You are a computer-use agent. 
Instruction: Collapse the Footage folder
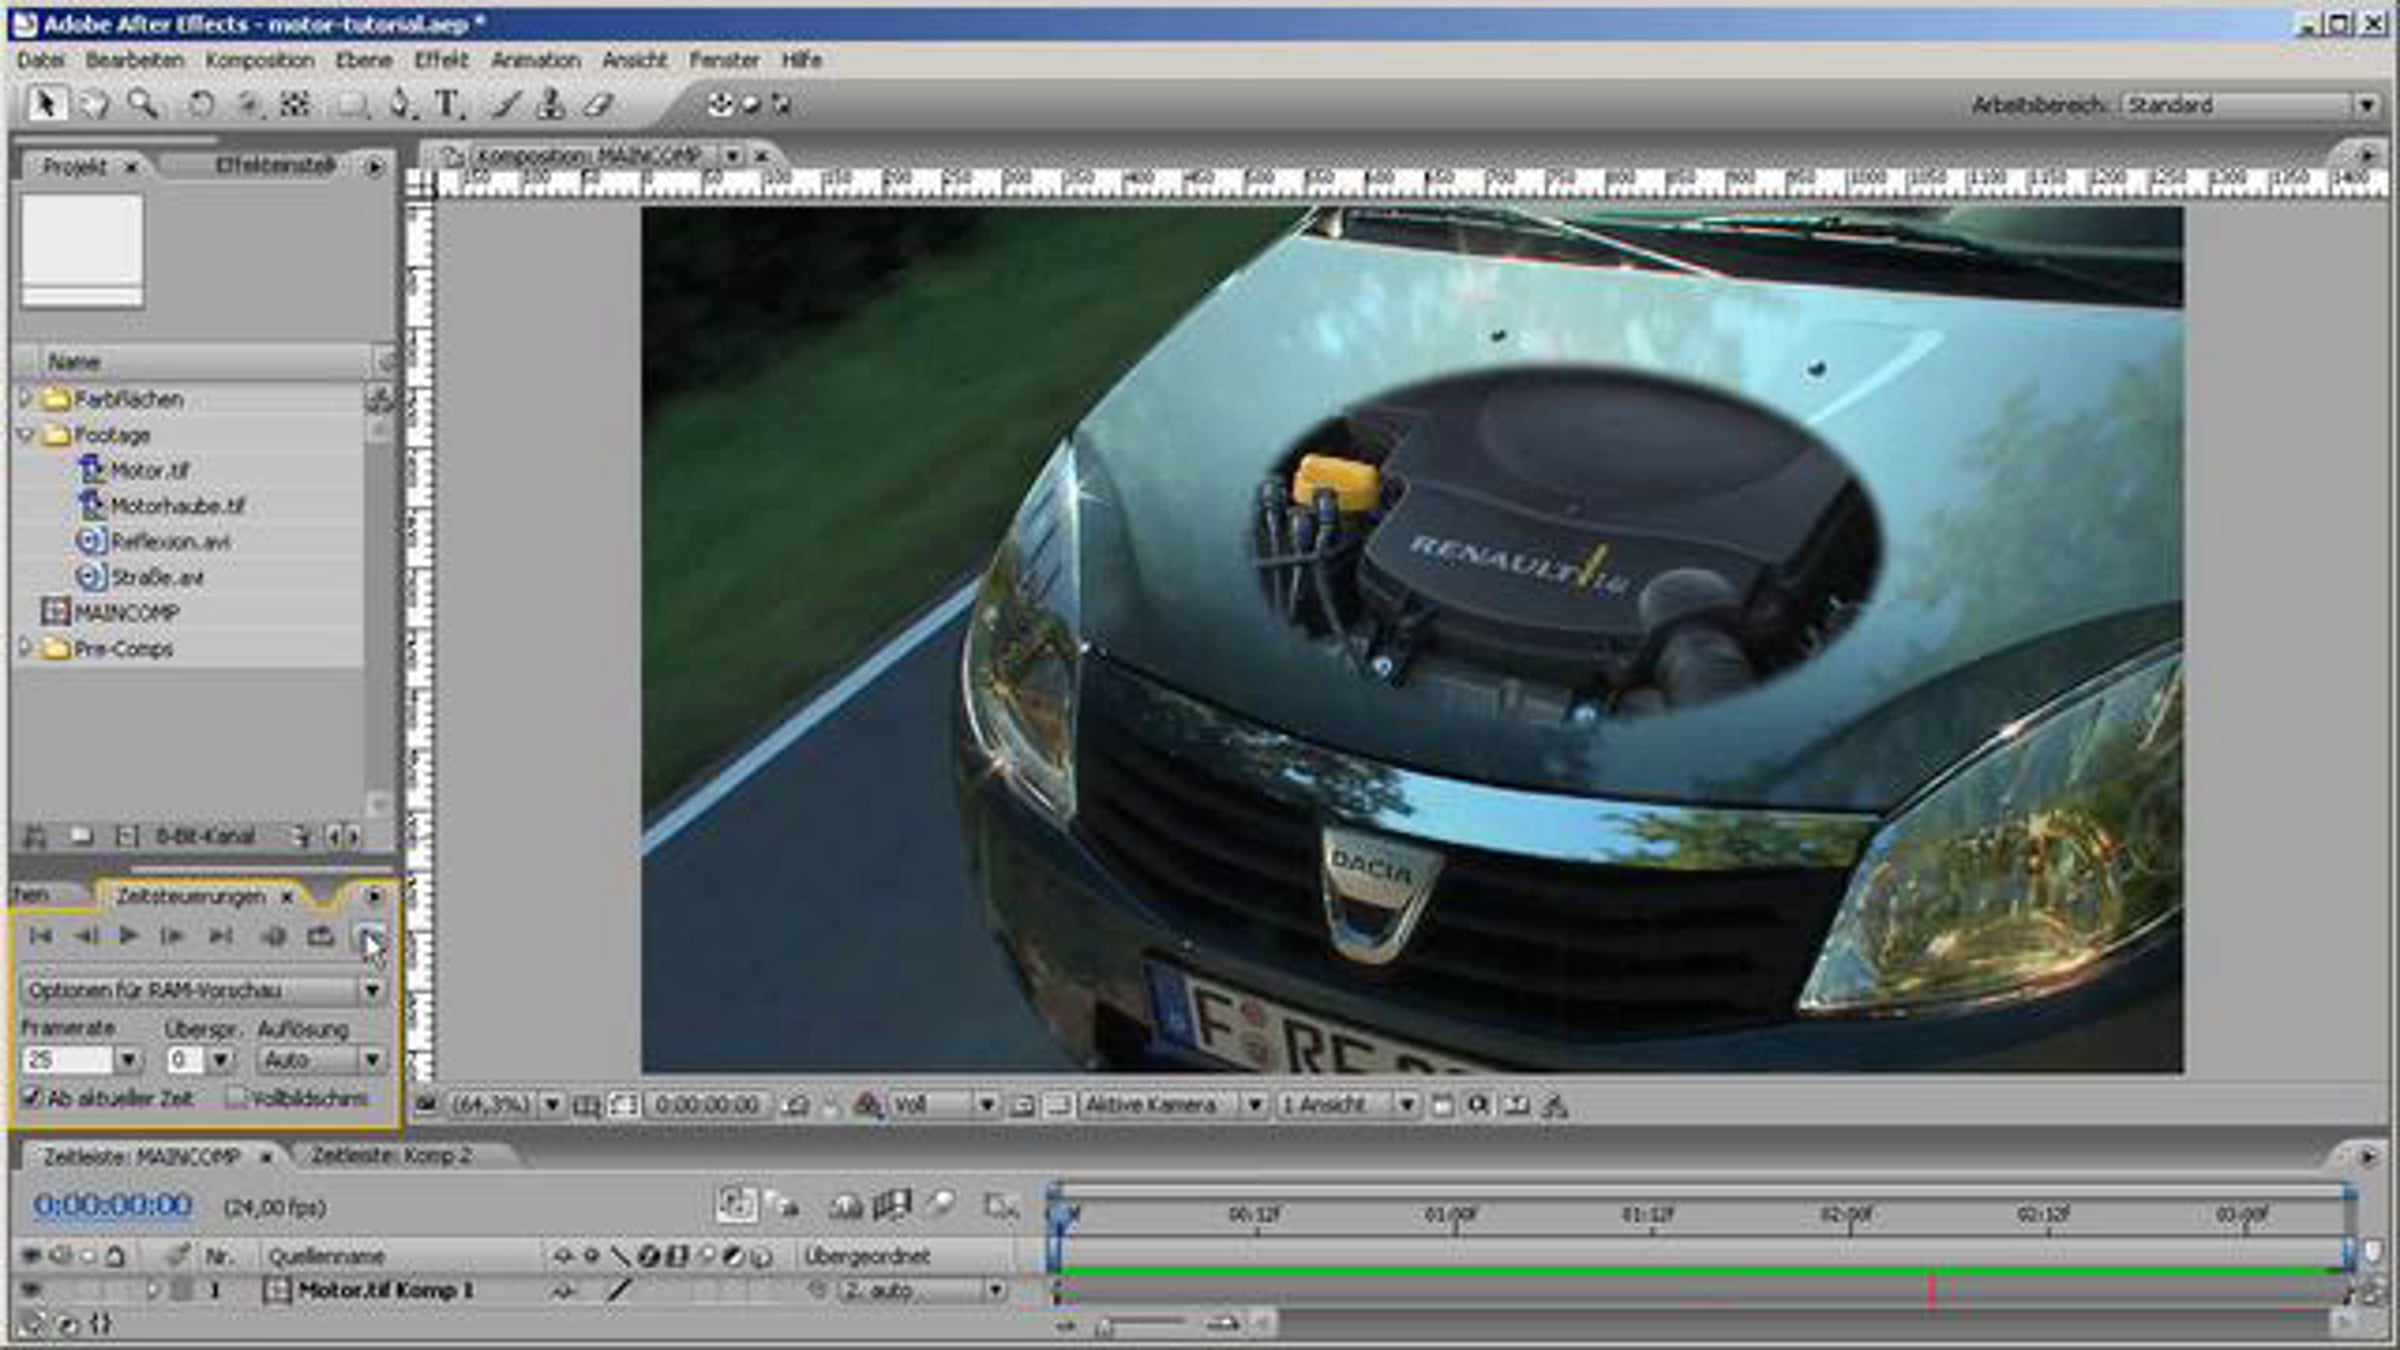pos(25,435)
